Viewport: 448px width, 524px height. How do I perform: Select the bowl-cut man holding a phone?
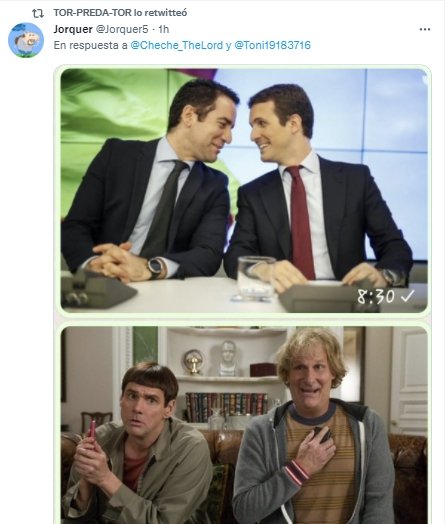(x=137, y=444)
